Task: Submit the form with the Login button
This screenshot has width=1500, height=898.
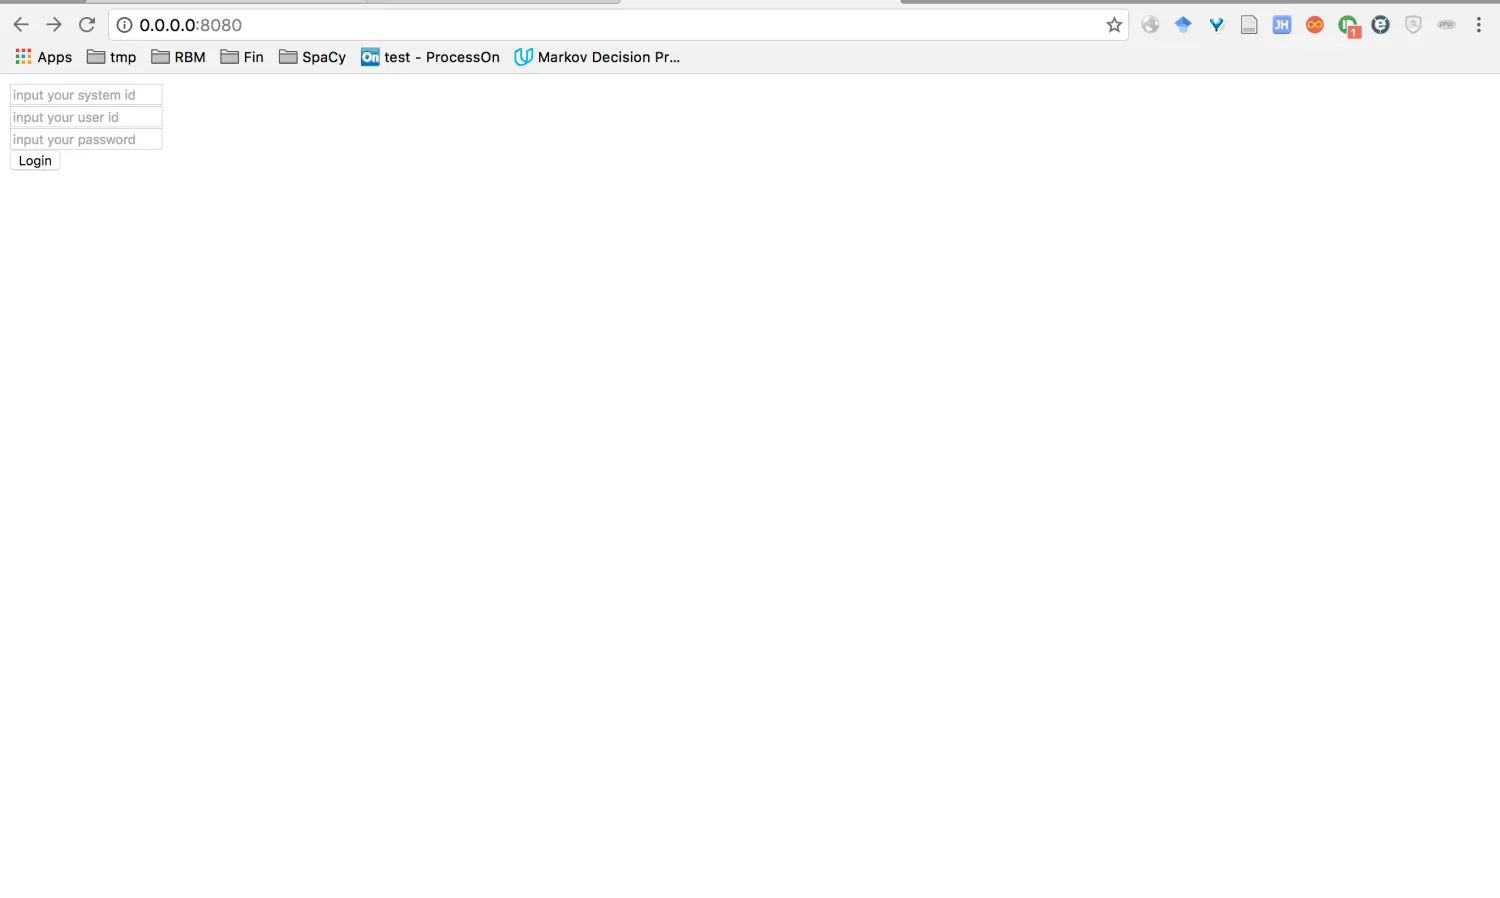Action: click(35, 161)
